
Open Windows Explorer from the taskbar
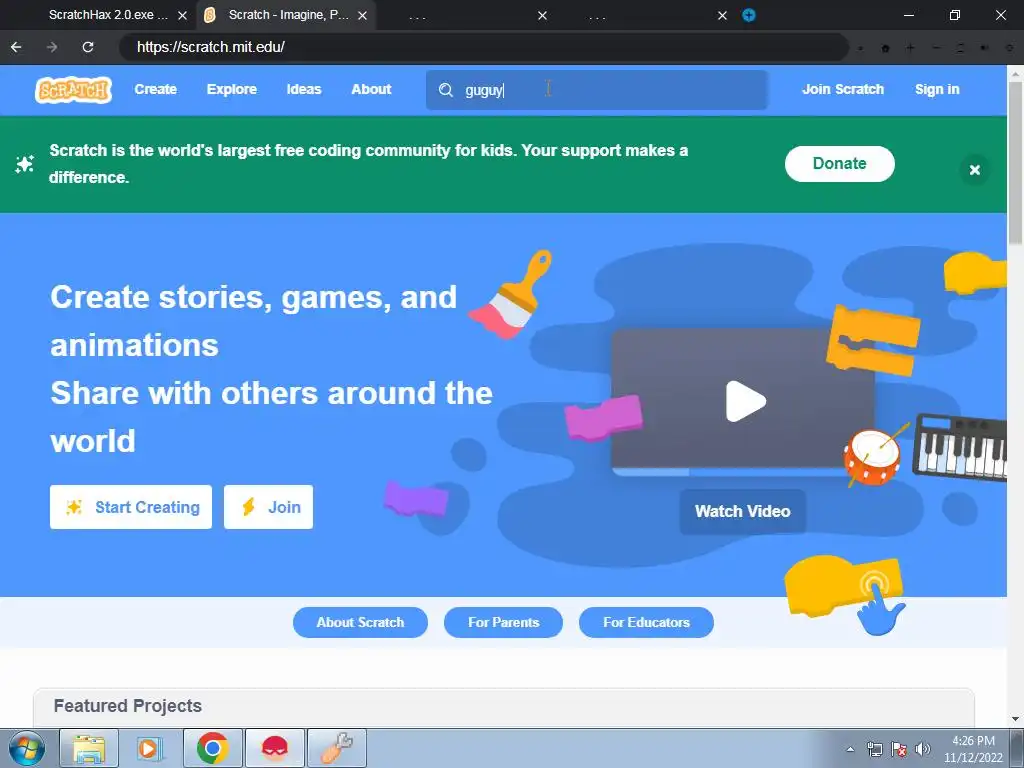[x=89, y=748]
